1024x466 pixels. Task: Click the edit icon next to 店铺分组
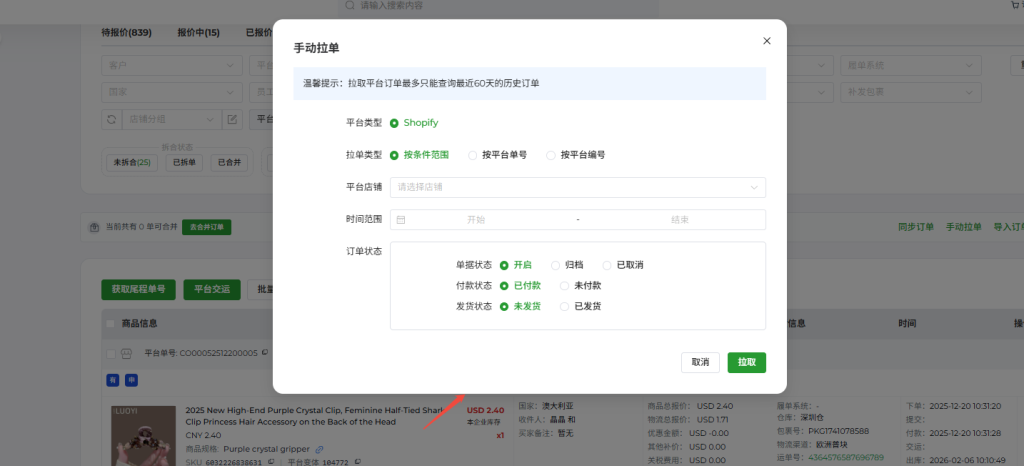point(232,119)
